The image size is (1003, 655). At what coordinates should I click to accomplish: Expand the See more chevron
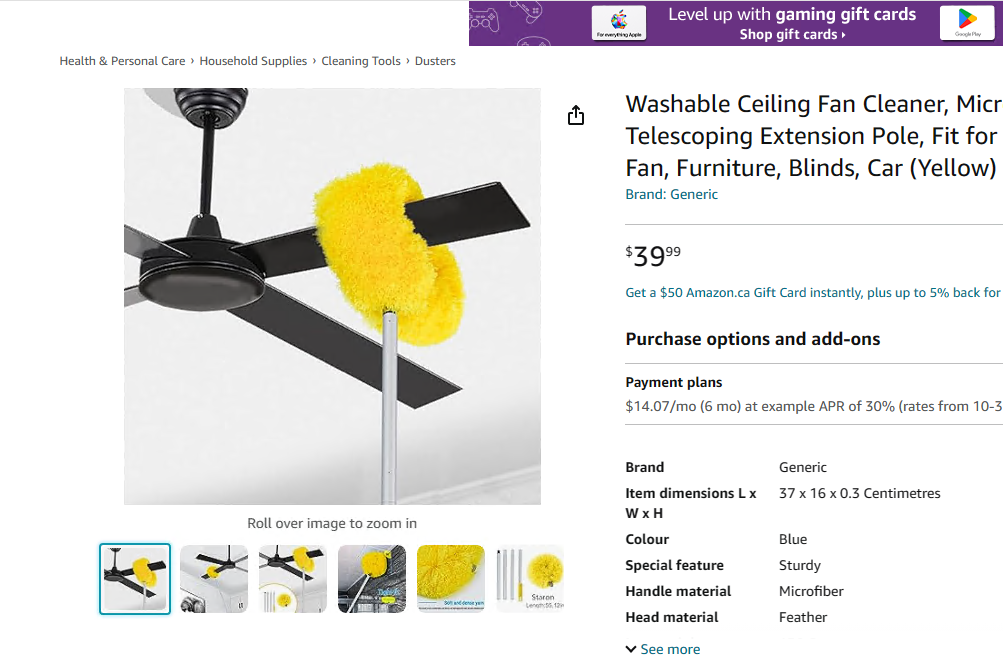click(631, 649)
